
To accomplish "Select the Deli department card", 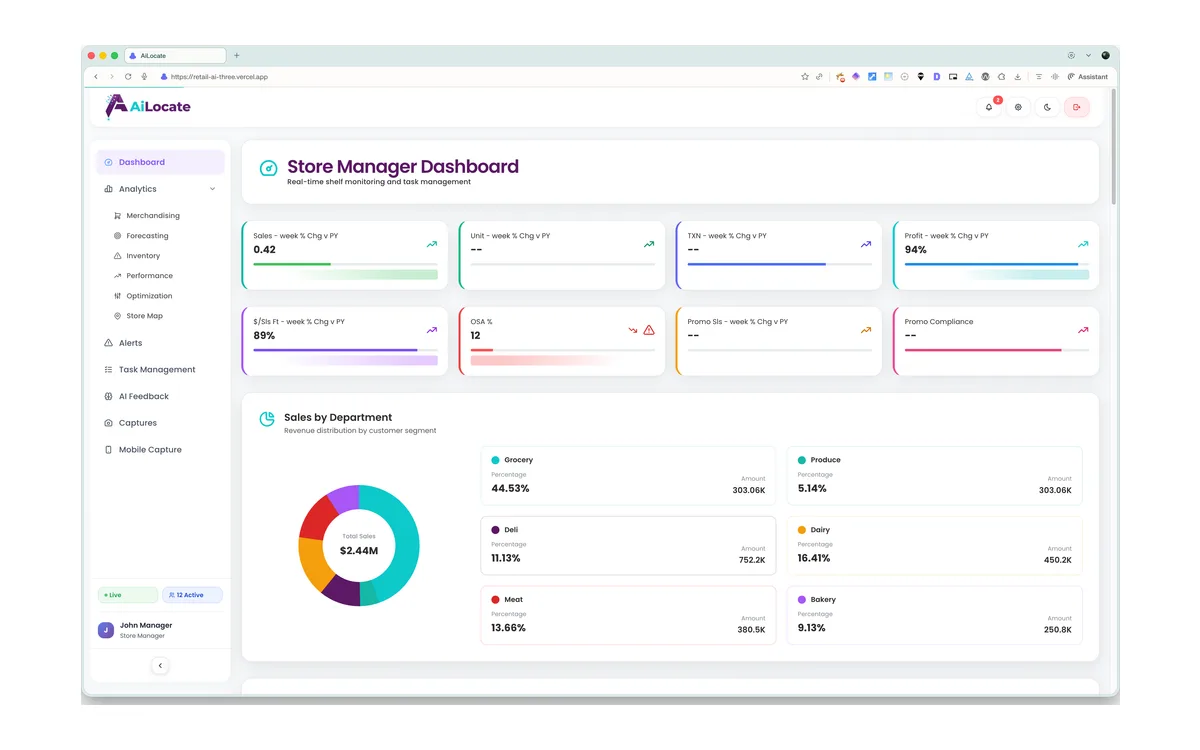I will 628,546.
